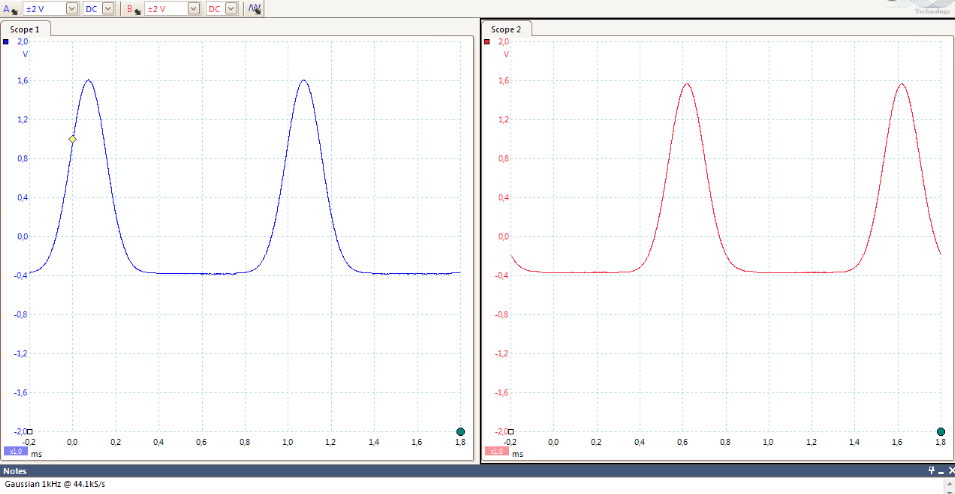The height and width of the screenshot is (494, 955).
Task: Click the 'ms' time unit label in Scope 1
Action: coord(36,454)
